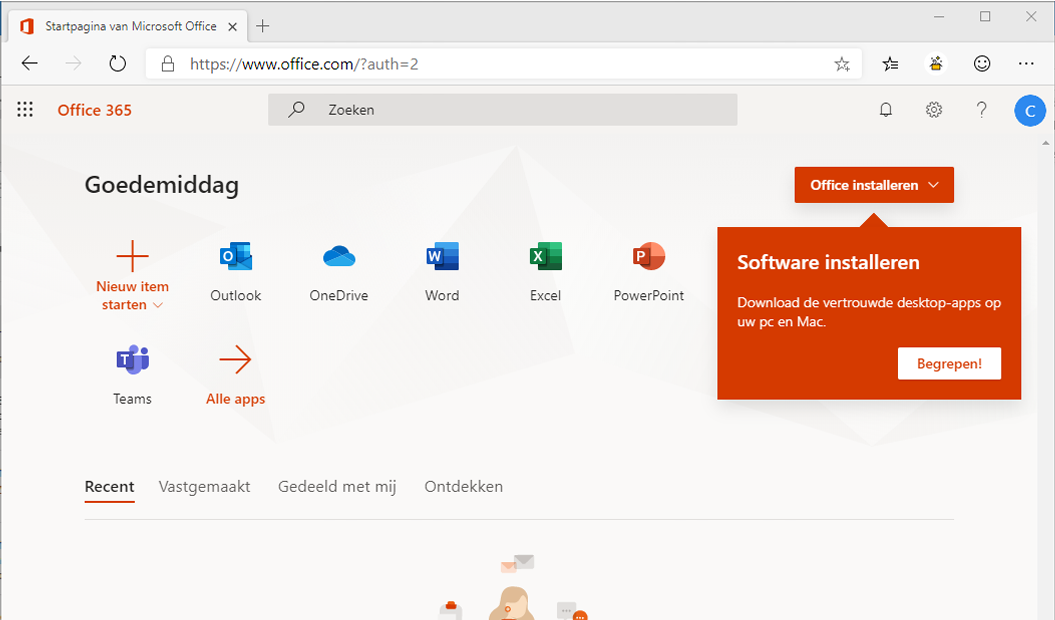Screen dimensions: 1055x620
Task: Open the settings gear
Action: coord(934,110)
